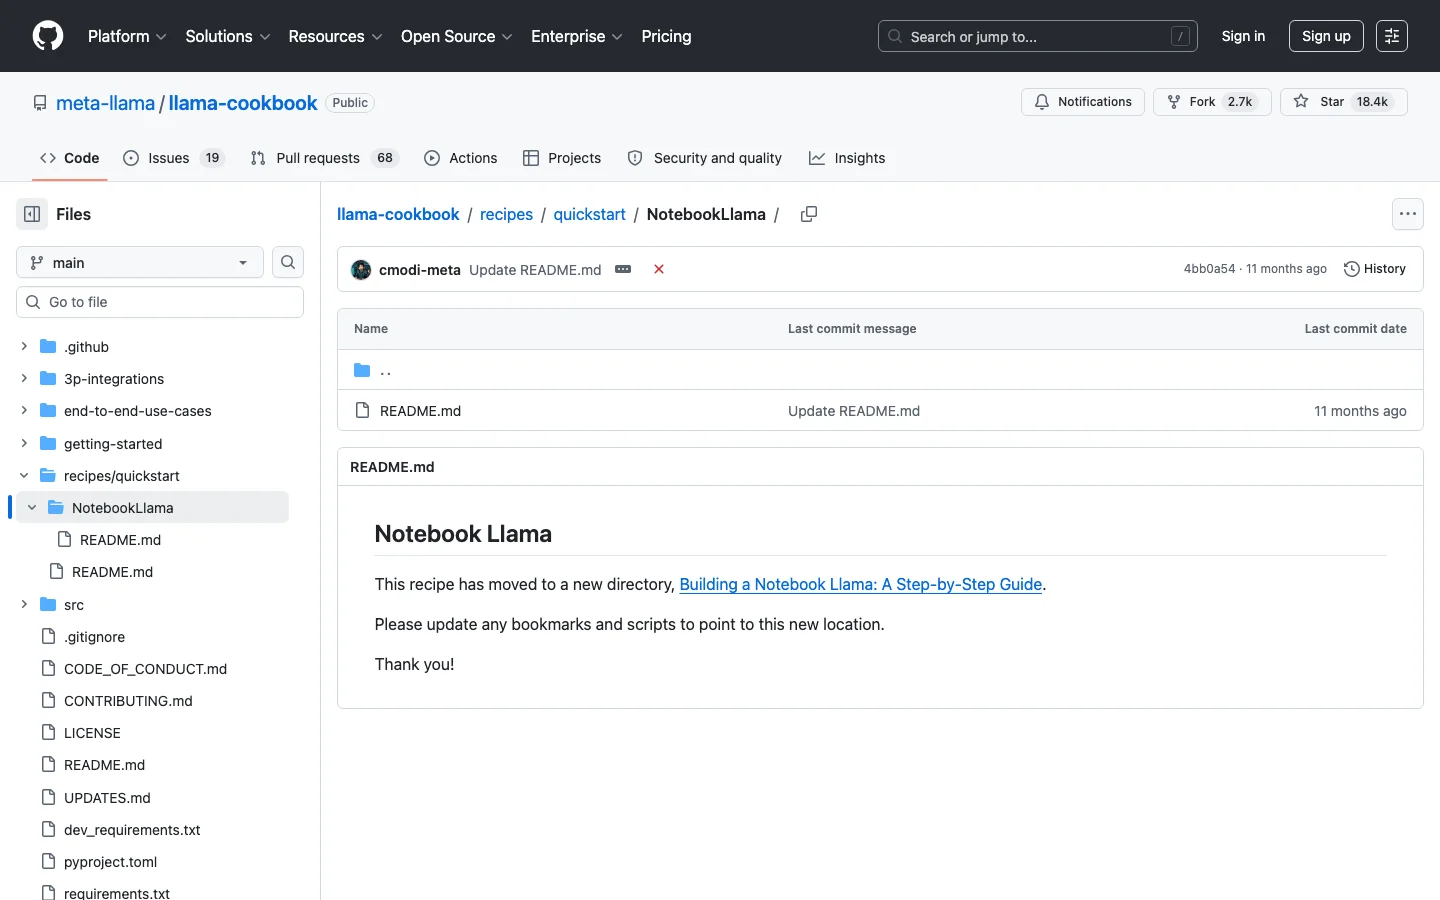The height and width of the screenshot is (900, 1440).
Task: Expand the .github folder
Action: 24,347
